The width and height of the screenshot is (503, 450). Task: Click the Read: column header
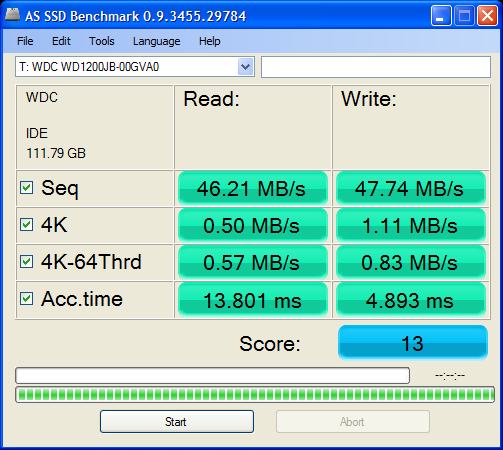point(211,99)
